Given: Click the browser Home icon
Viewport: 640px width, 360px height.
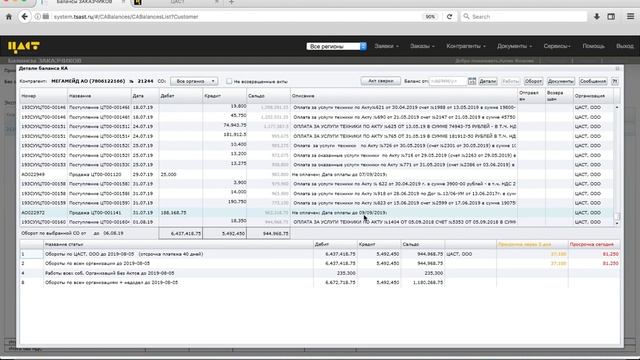Looking at the screenshot, I should pos(9,17).
